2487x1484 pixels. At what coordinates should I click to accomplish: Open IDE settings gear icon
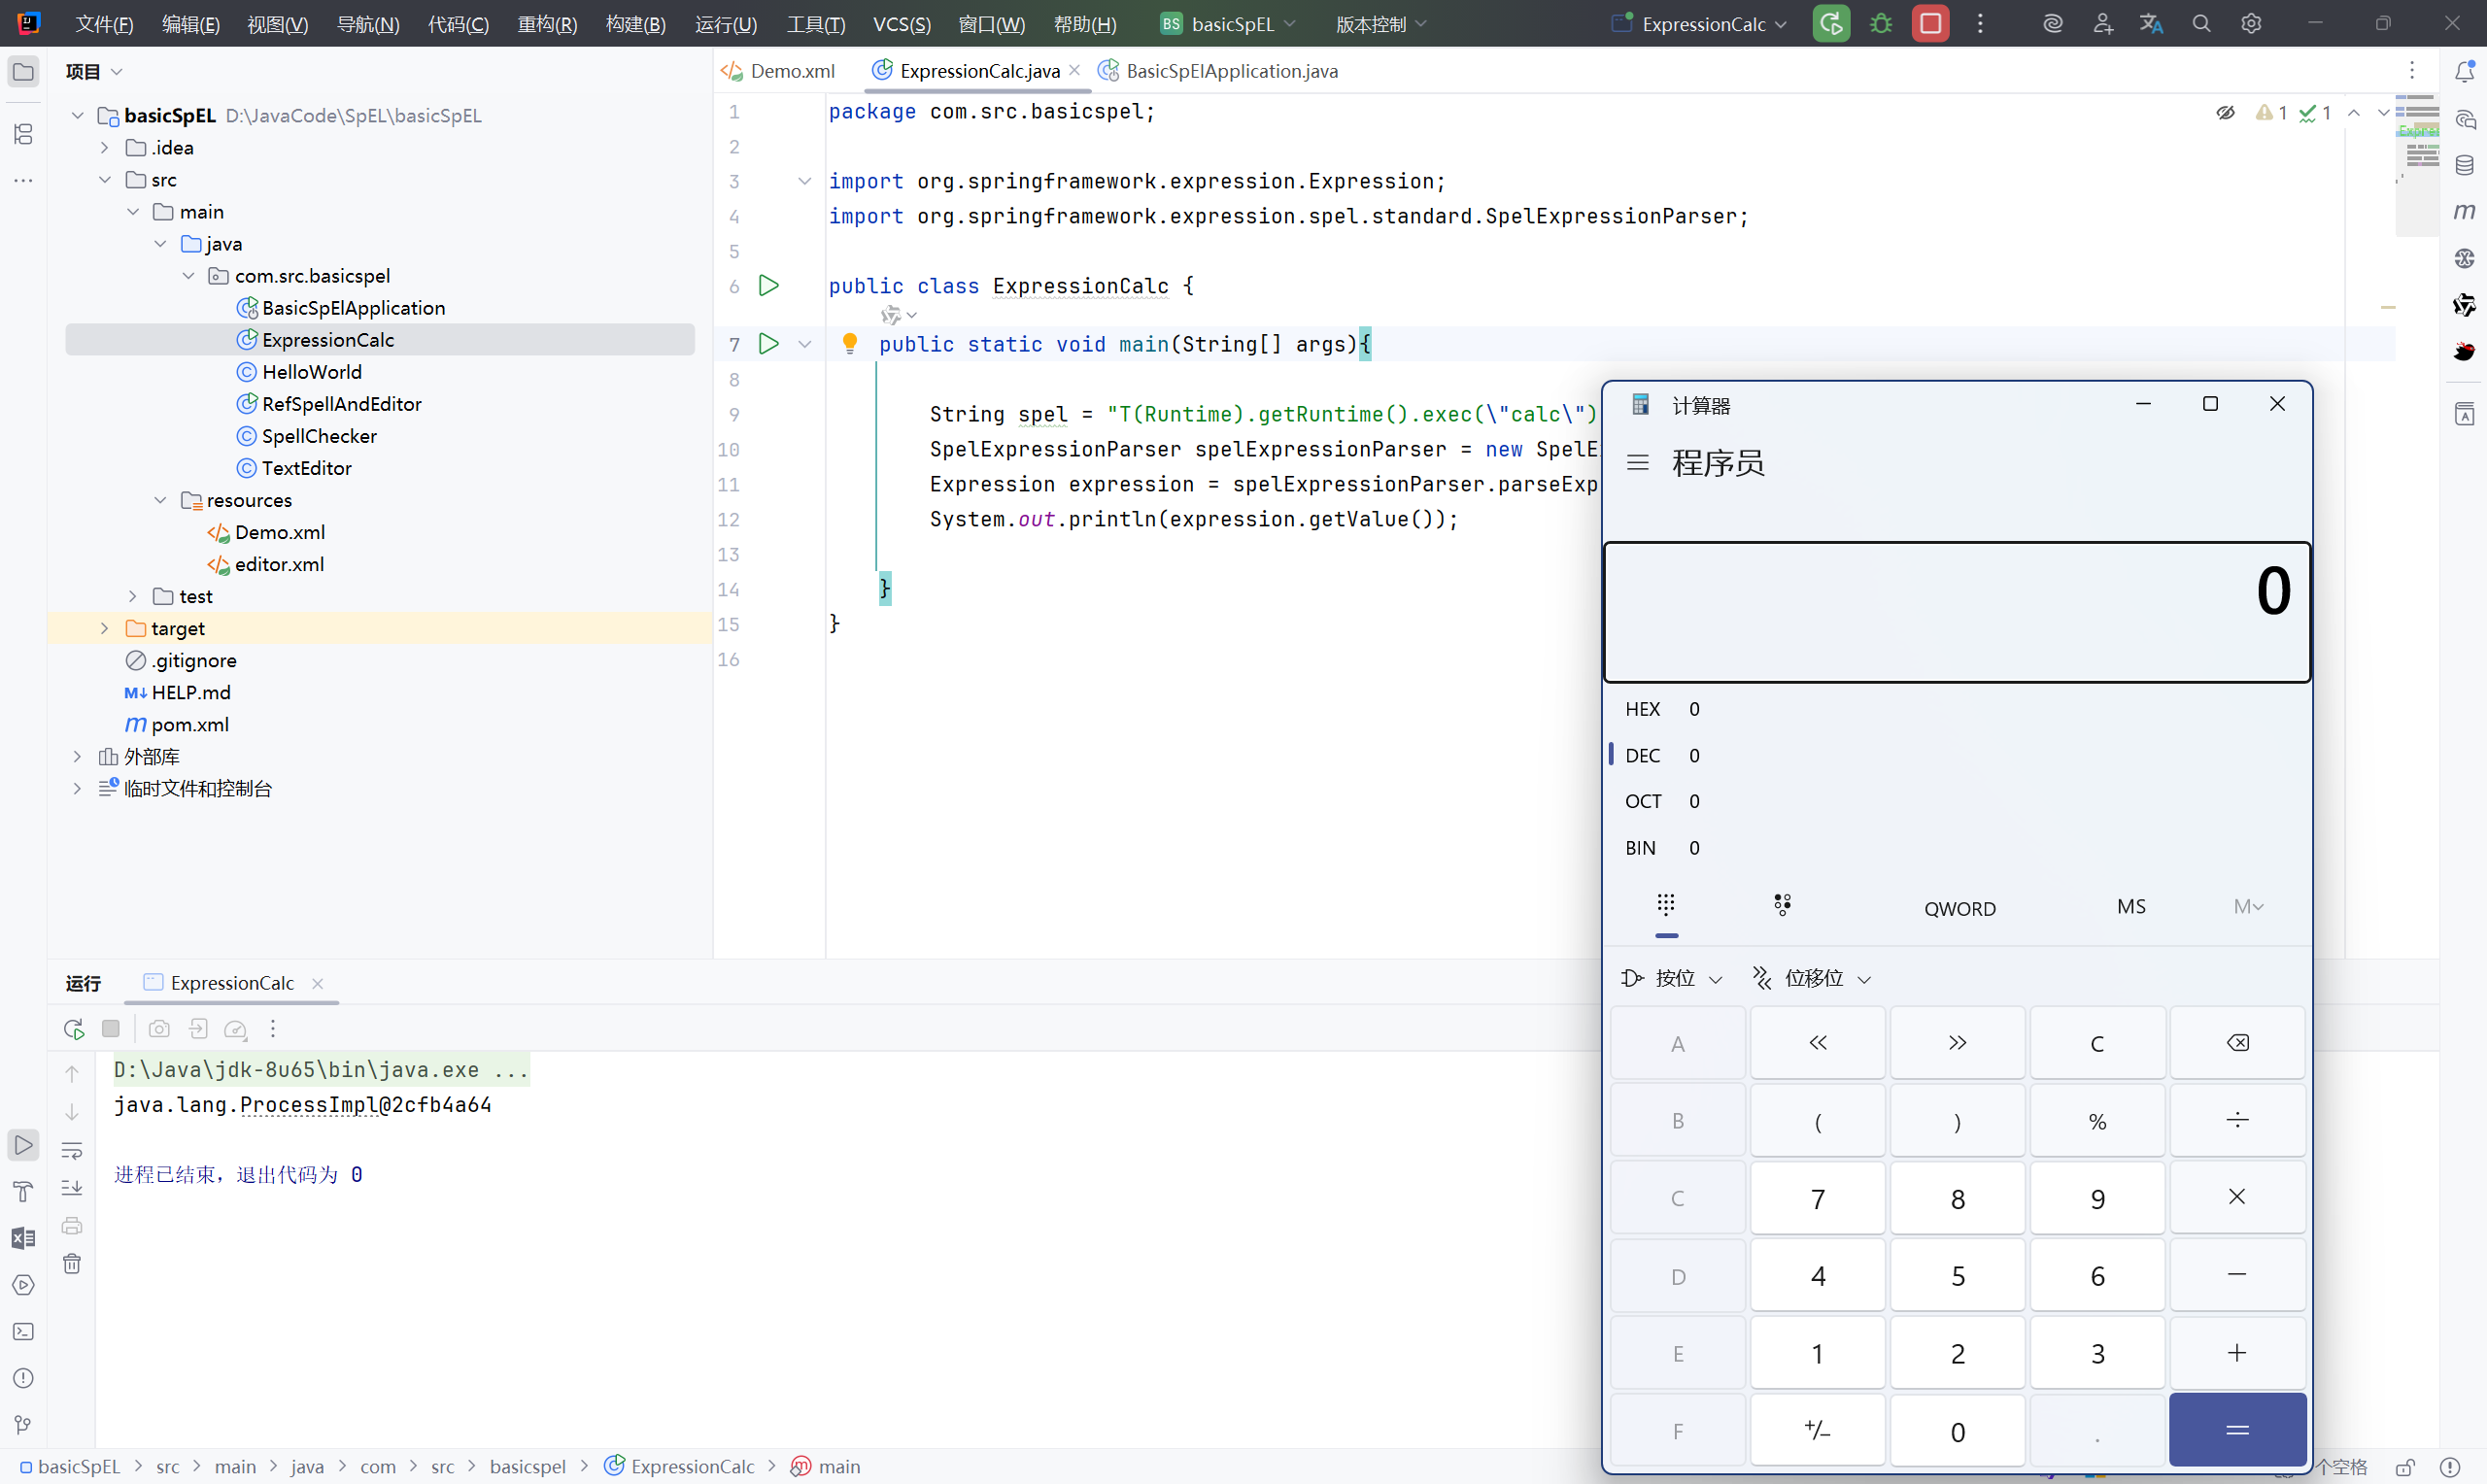coord(2251,24)
